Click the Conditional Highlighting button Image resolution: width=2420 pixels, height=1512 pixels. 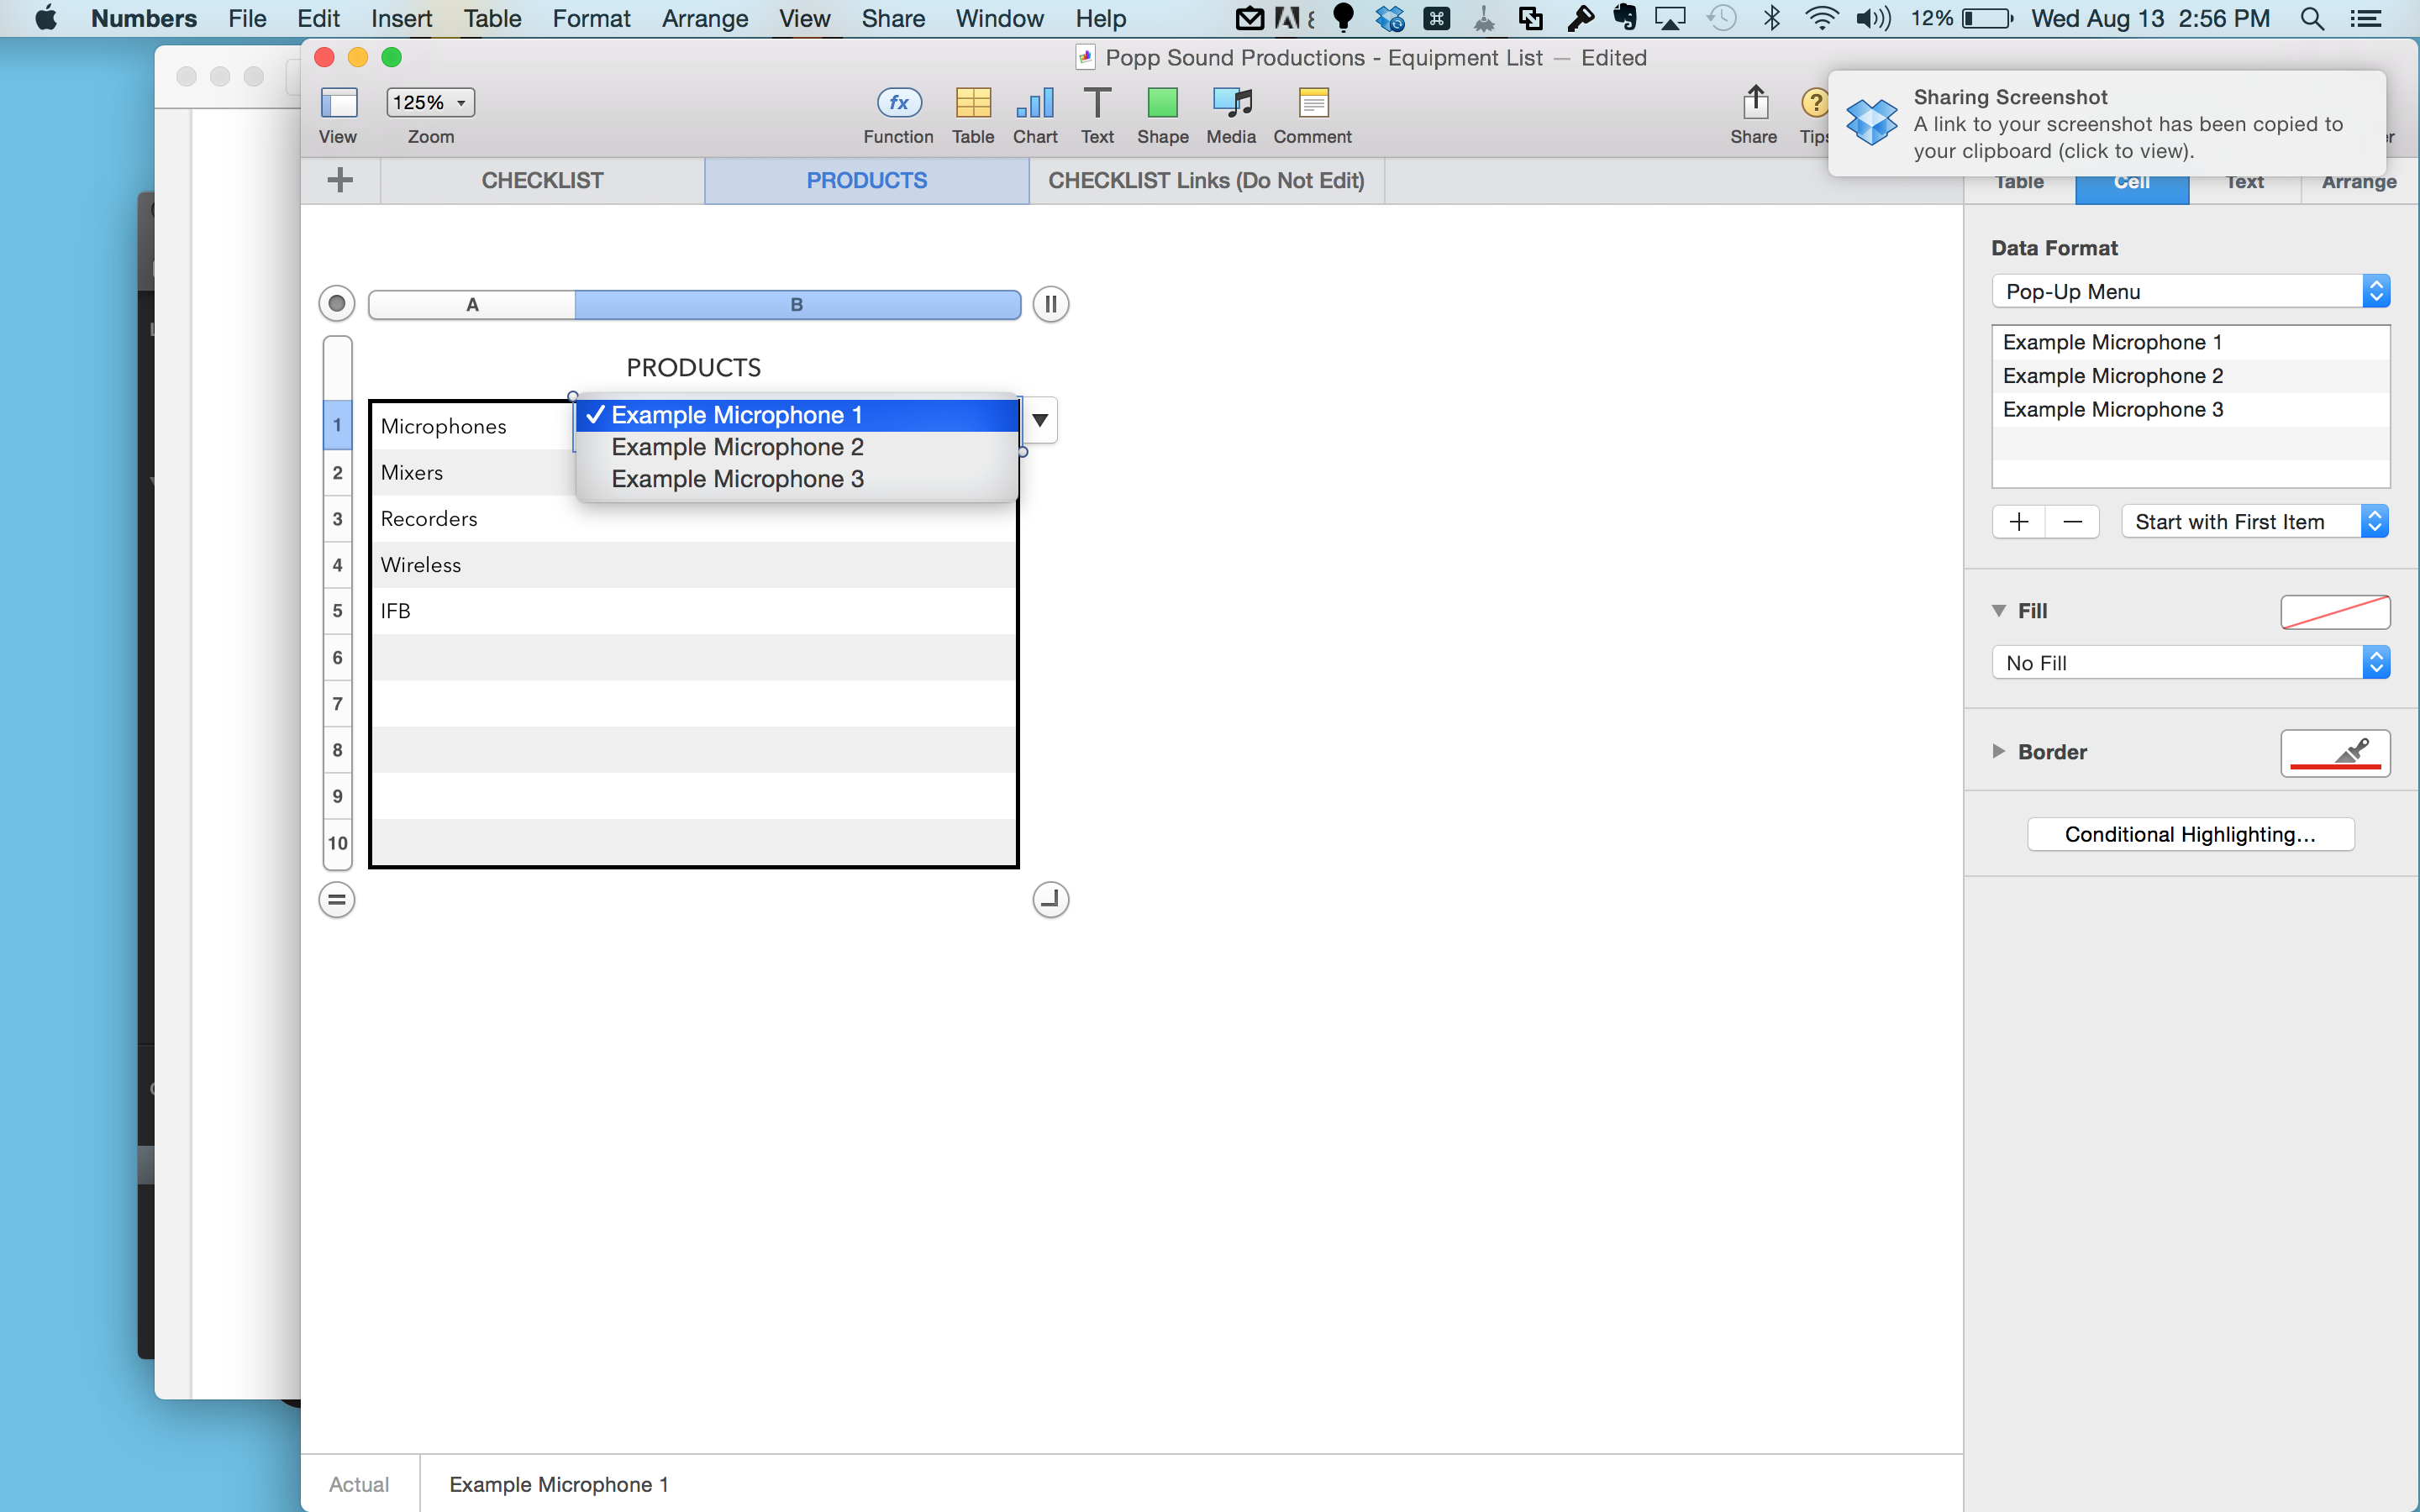pos(2190,834)
